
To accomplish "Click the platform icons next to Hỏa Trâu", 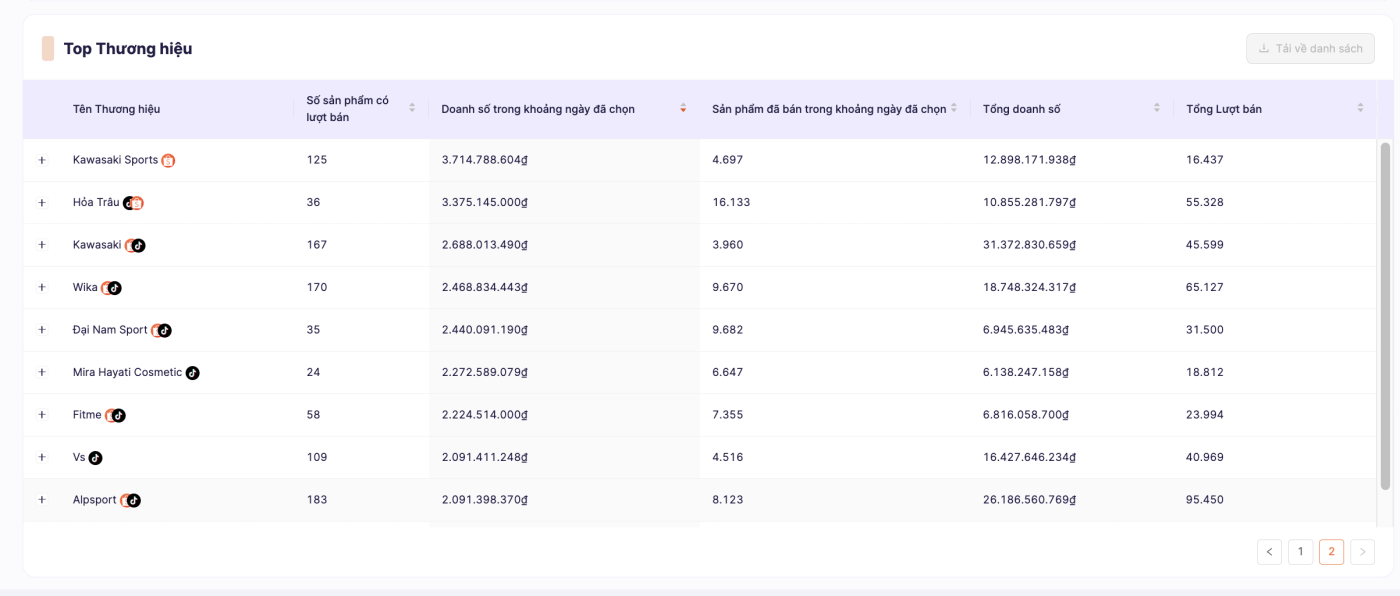I will 133,203.
